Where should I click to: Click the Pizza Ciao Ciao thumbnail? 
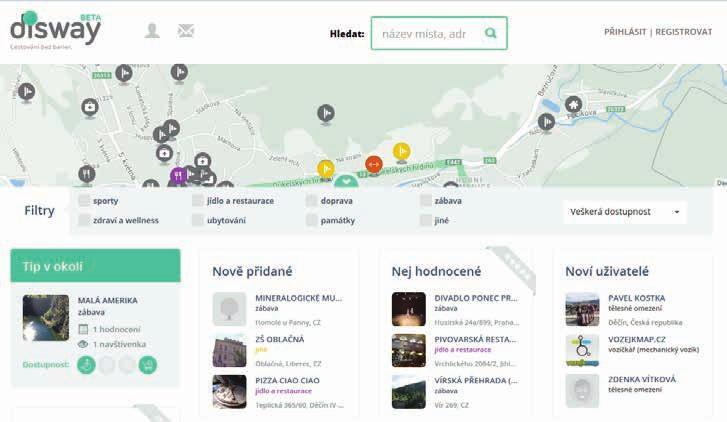click(x=230, y=392)
